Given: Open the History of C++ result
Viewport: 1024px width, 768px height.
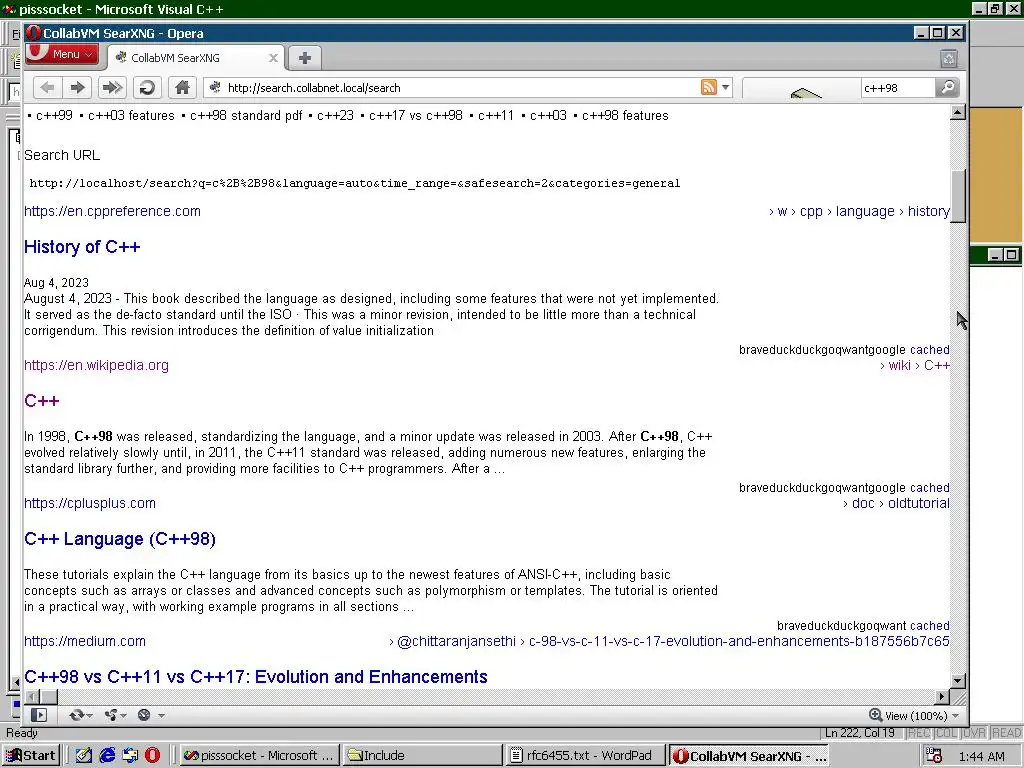Looking at the screenshot, I should click(82, 247).
